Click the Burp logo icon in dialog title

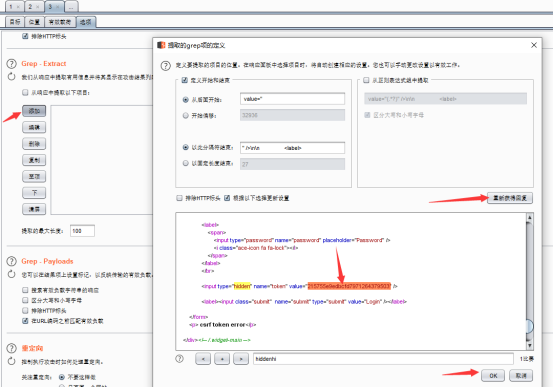click(161, 45)
